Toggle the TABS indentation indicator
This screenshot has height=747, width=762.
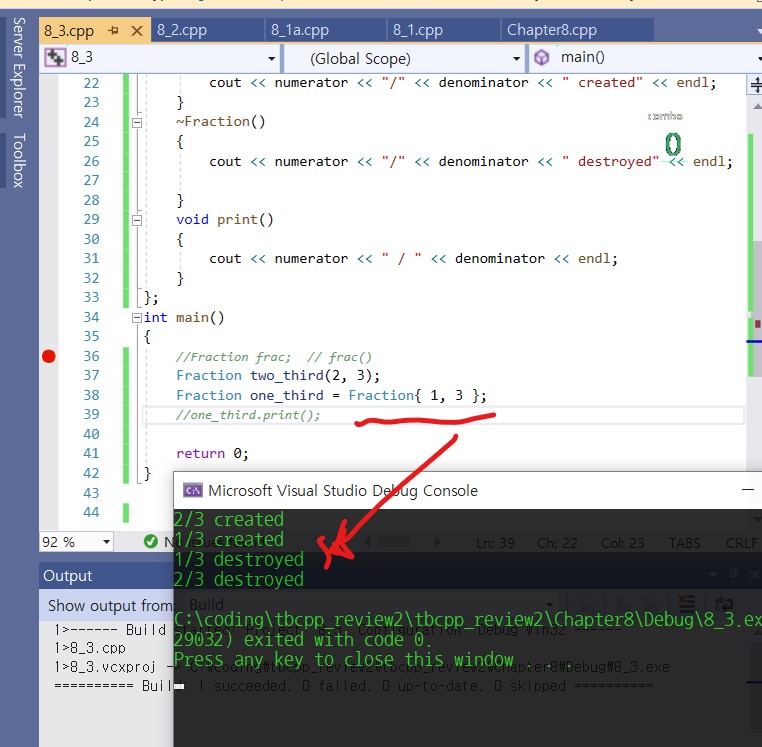coord(685,542)
